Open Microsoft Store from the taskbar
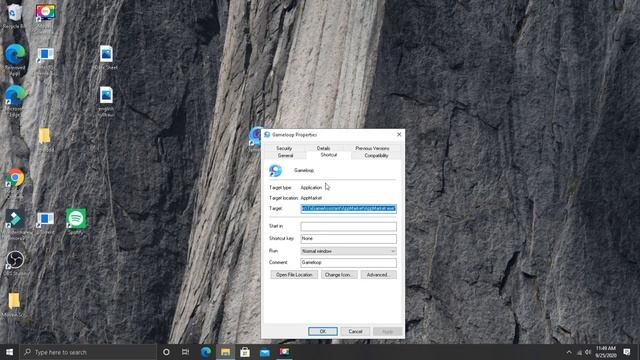The height and width of the screenshot is (360, 640). pyautogui.click(x=245, y=352)
